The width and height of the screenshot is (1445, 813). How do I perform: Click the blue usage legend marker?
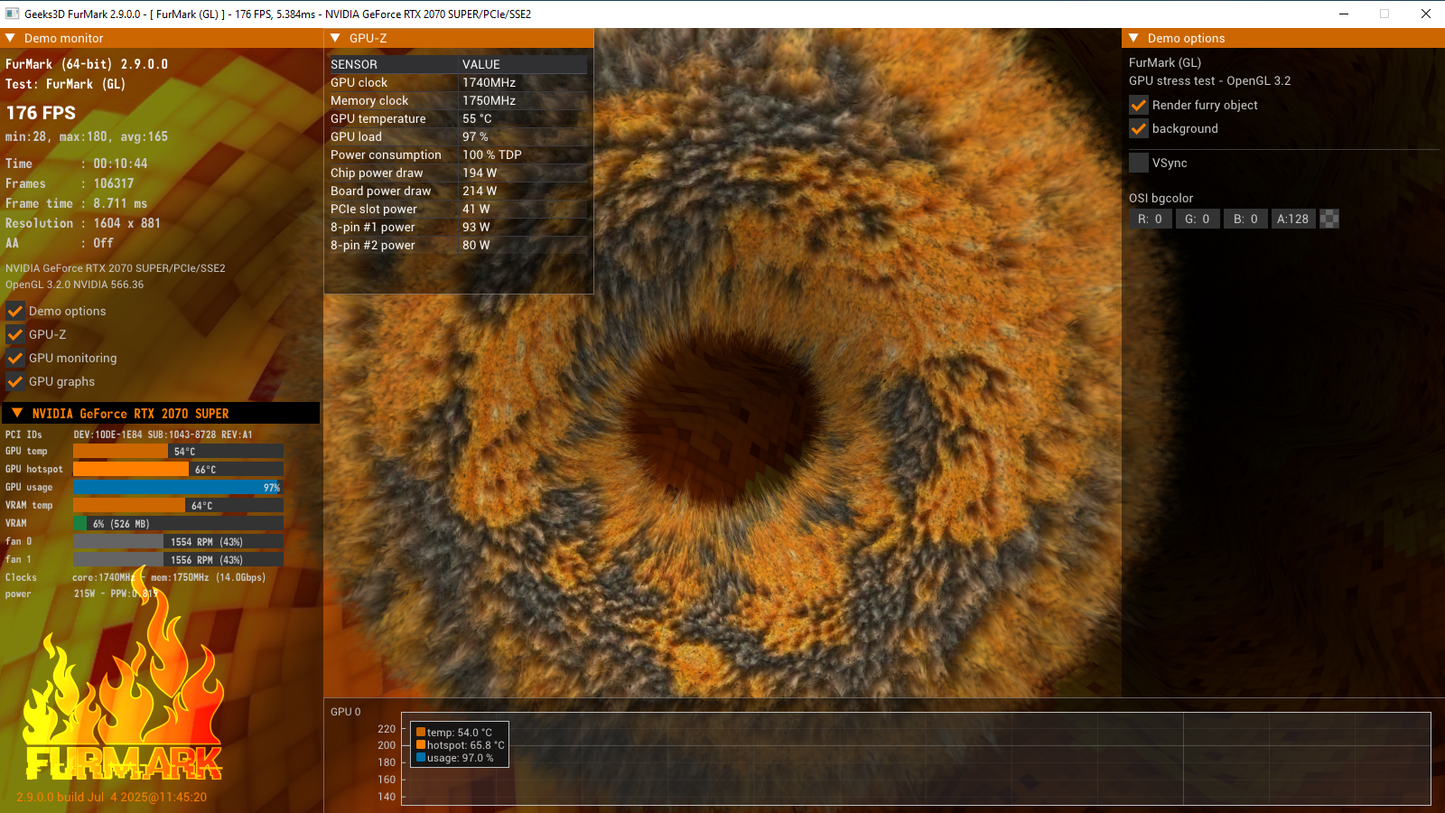[x=421, y=758]
